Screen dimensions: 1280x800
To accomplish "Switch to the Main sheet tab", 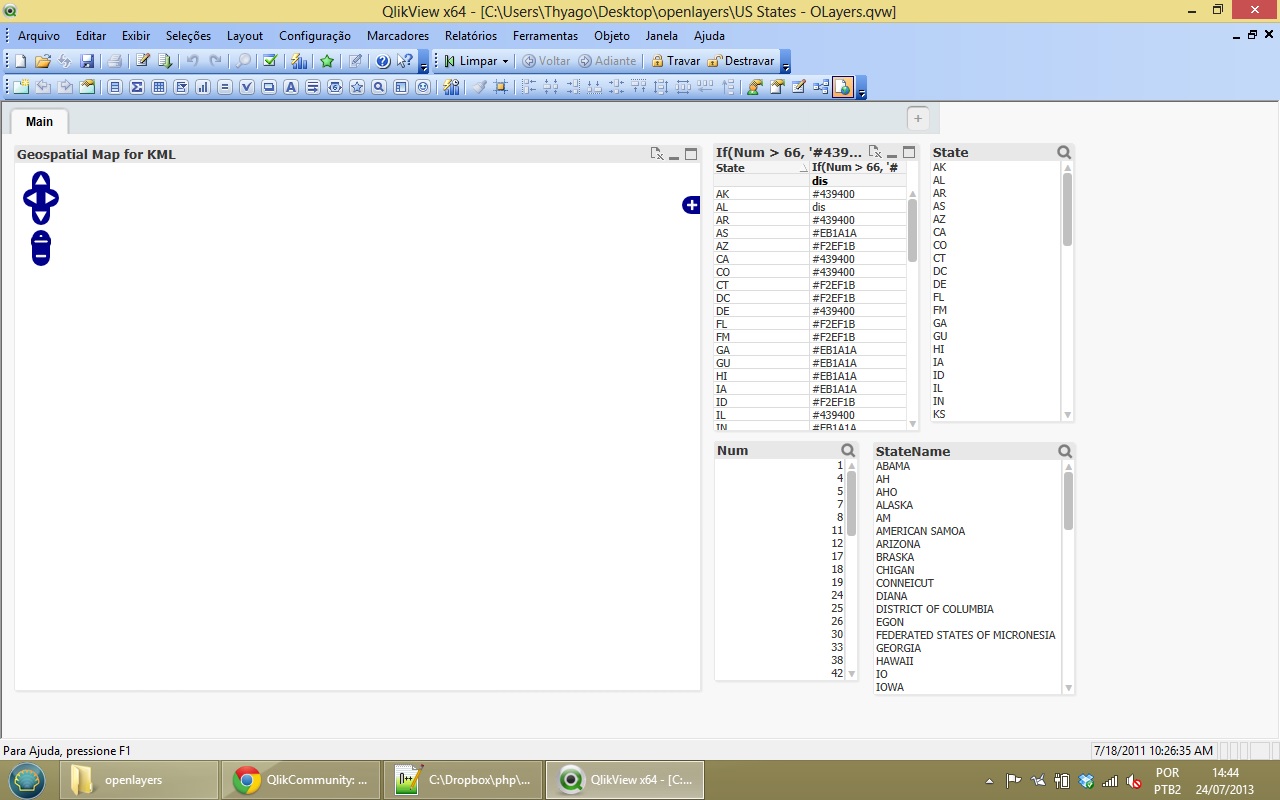I will click(40, 121).
